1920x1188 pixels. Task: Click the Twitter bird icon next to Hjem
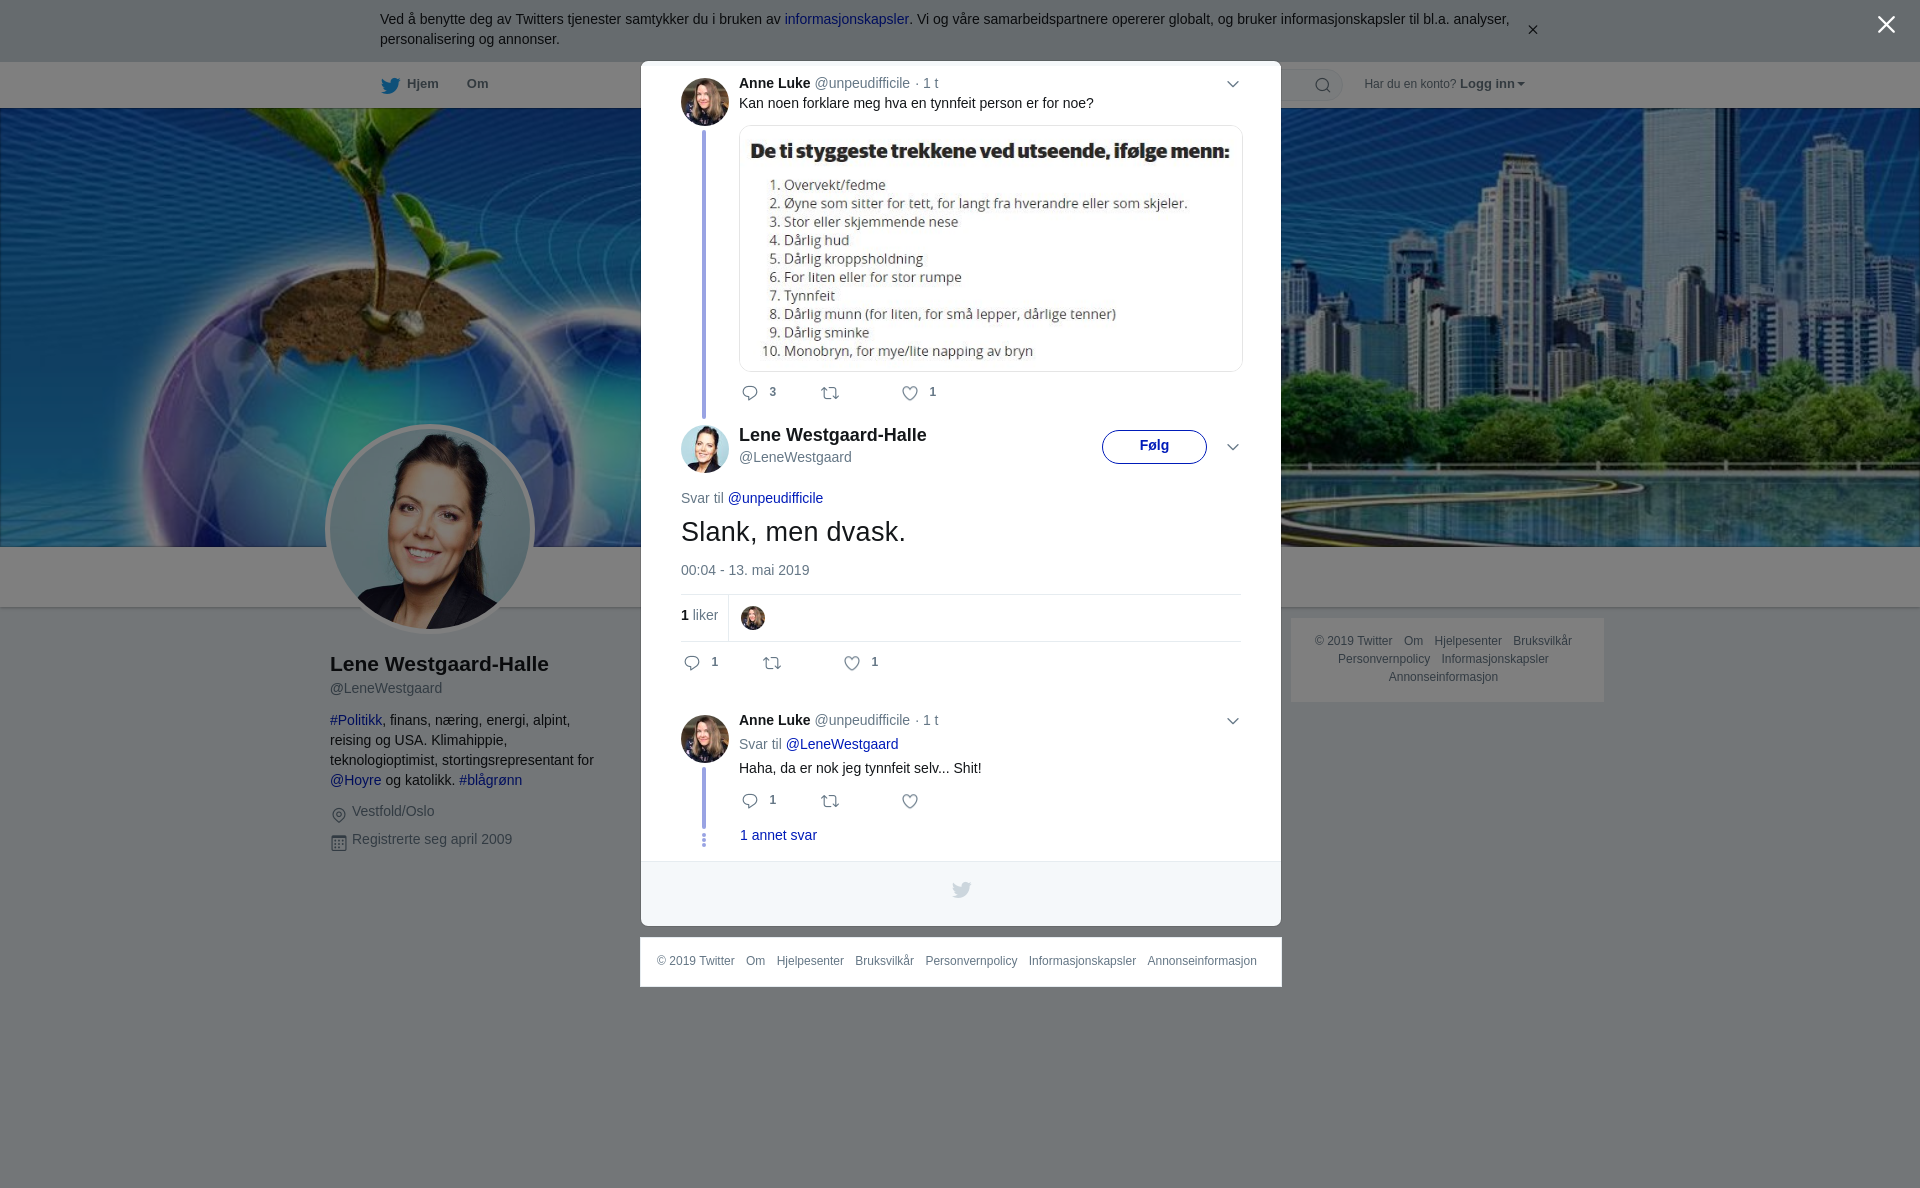tap(390, 85)
